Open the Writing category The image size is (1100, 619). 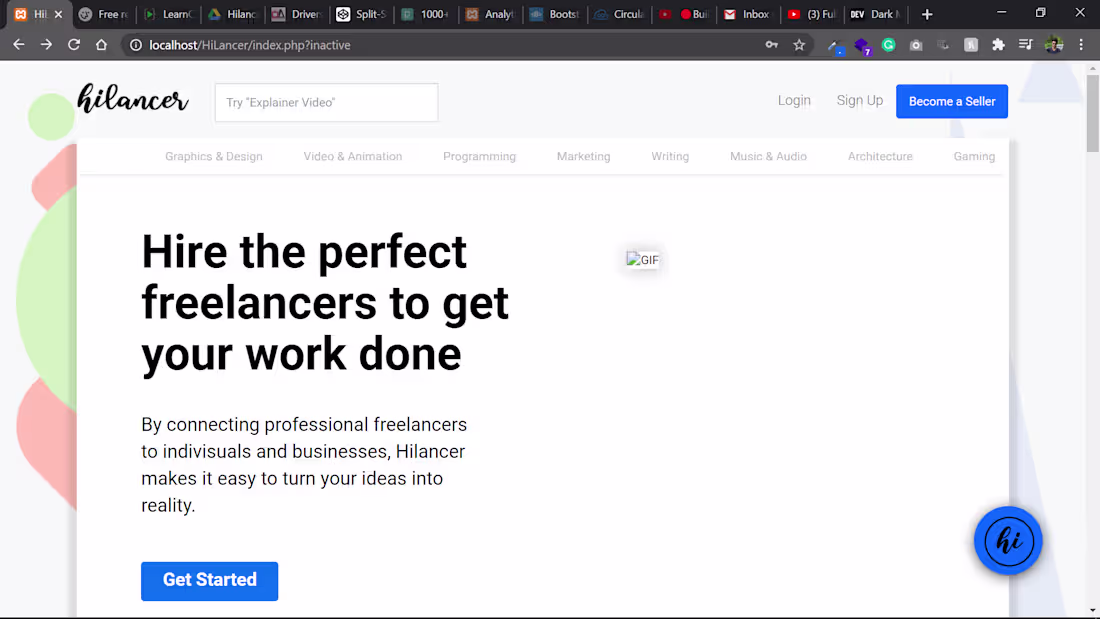click(x=670, y=157)
